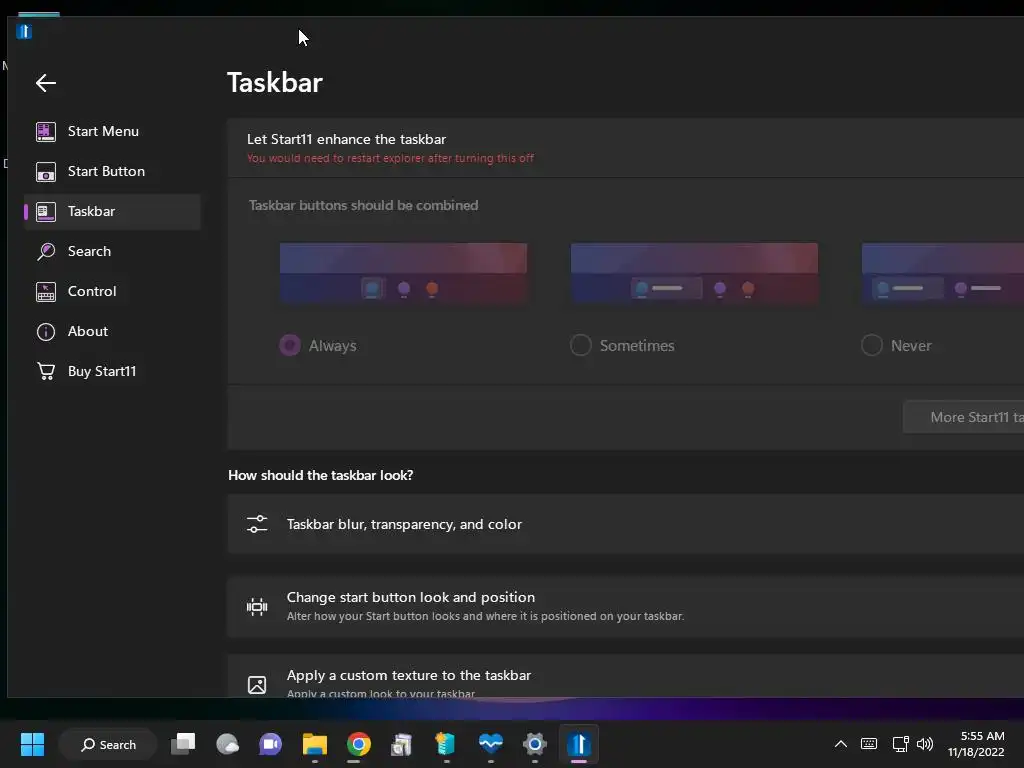Open the About page in the sidebar
This screenshot has height=768, width=1024.
(112, 331)
